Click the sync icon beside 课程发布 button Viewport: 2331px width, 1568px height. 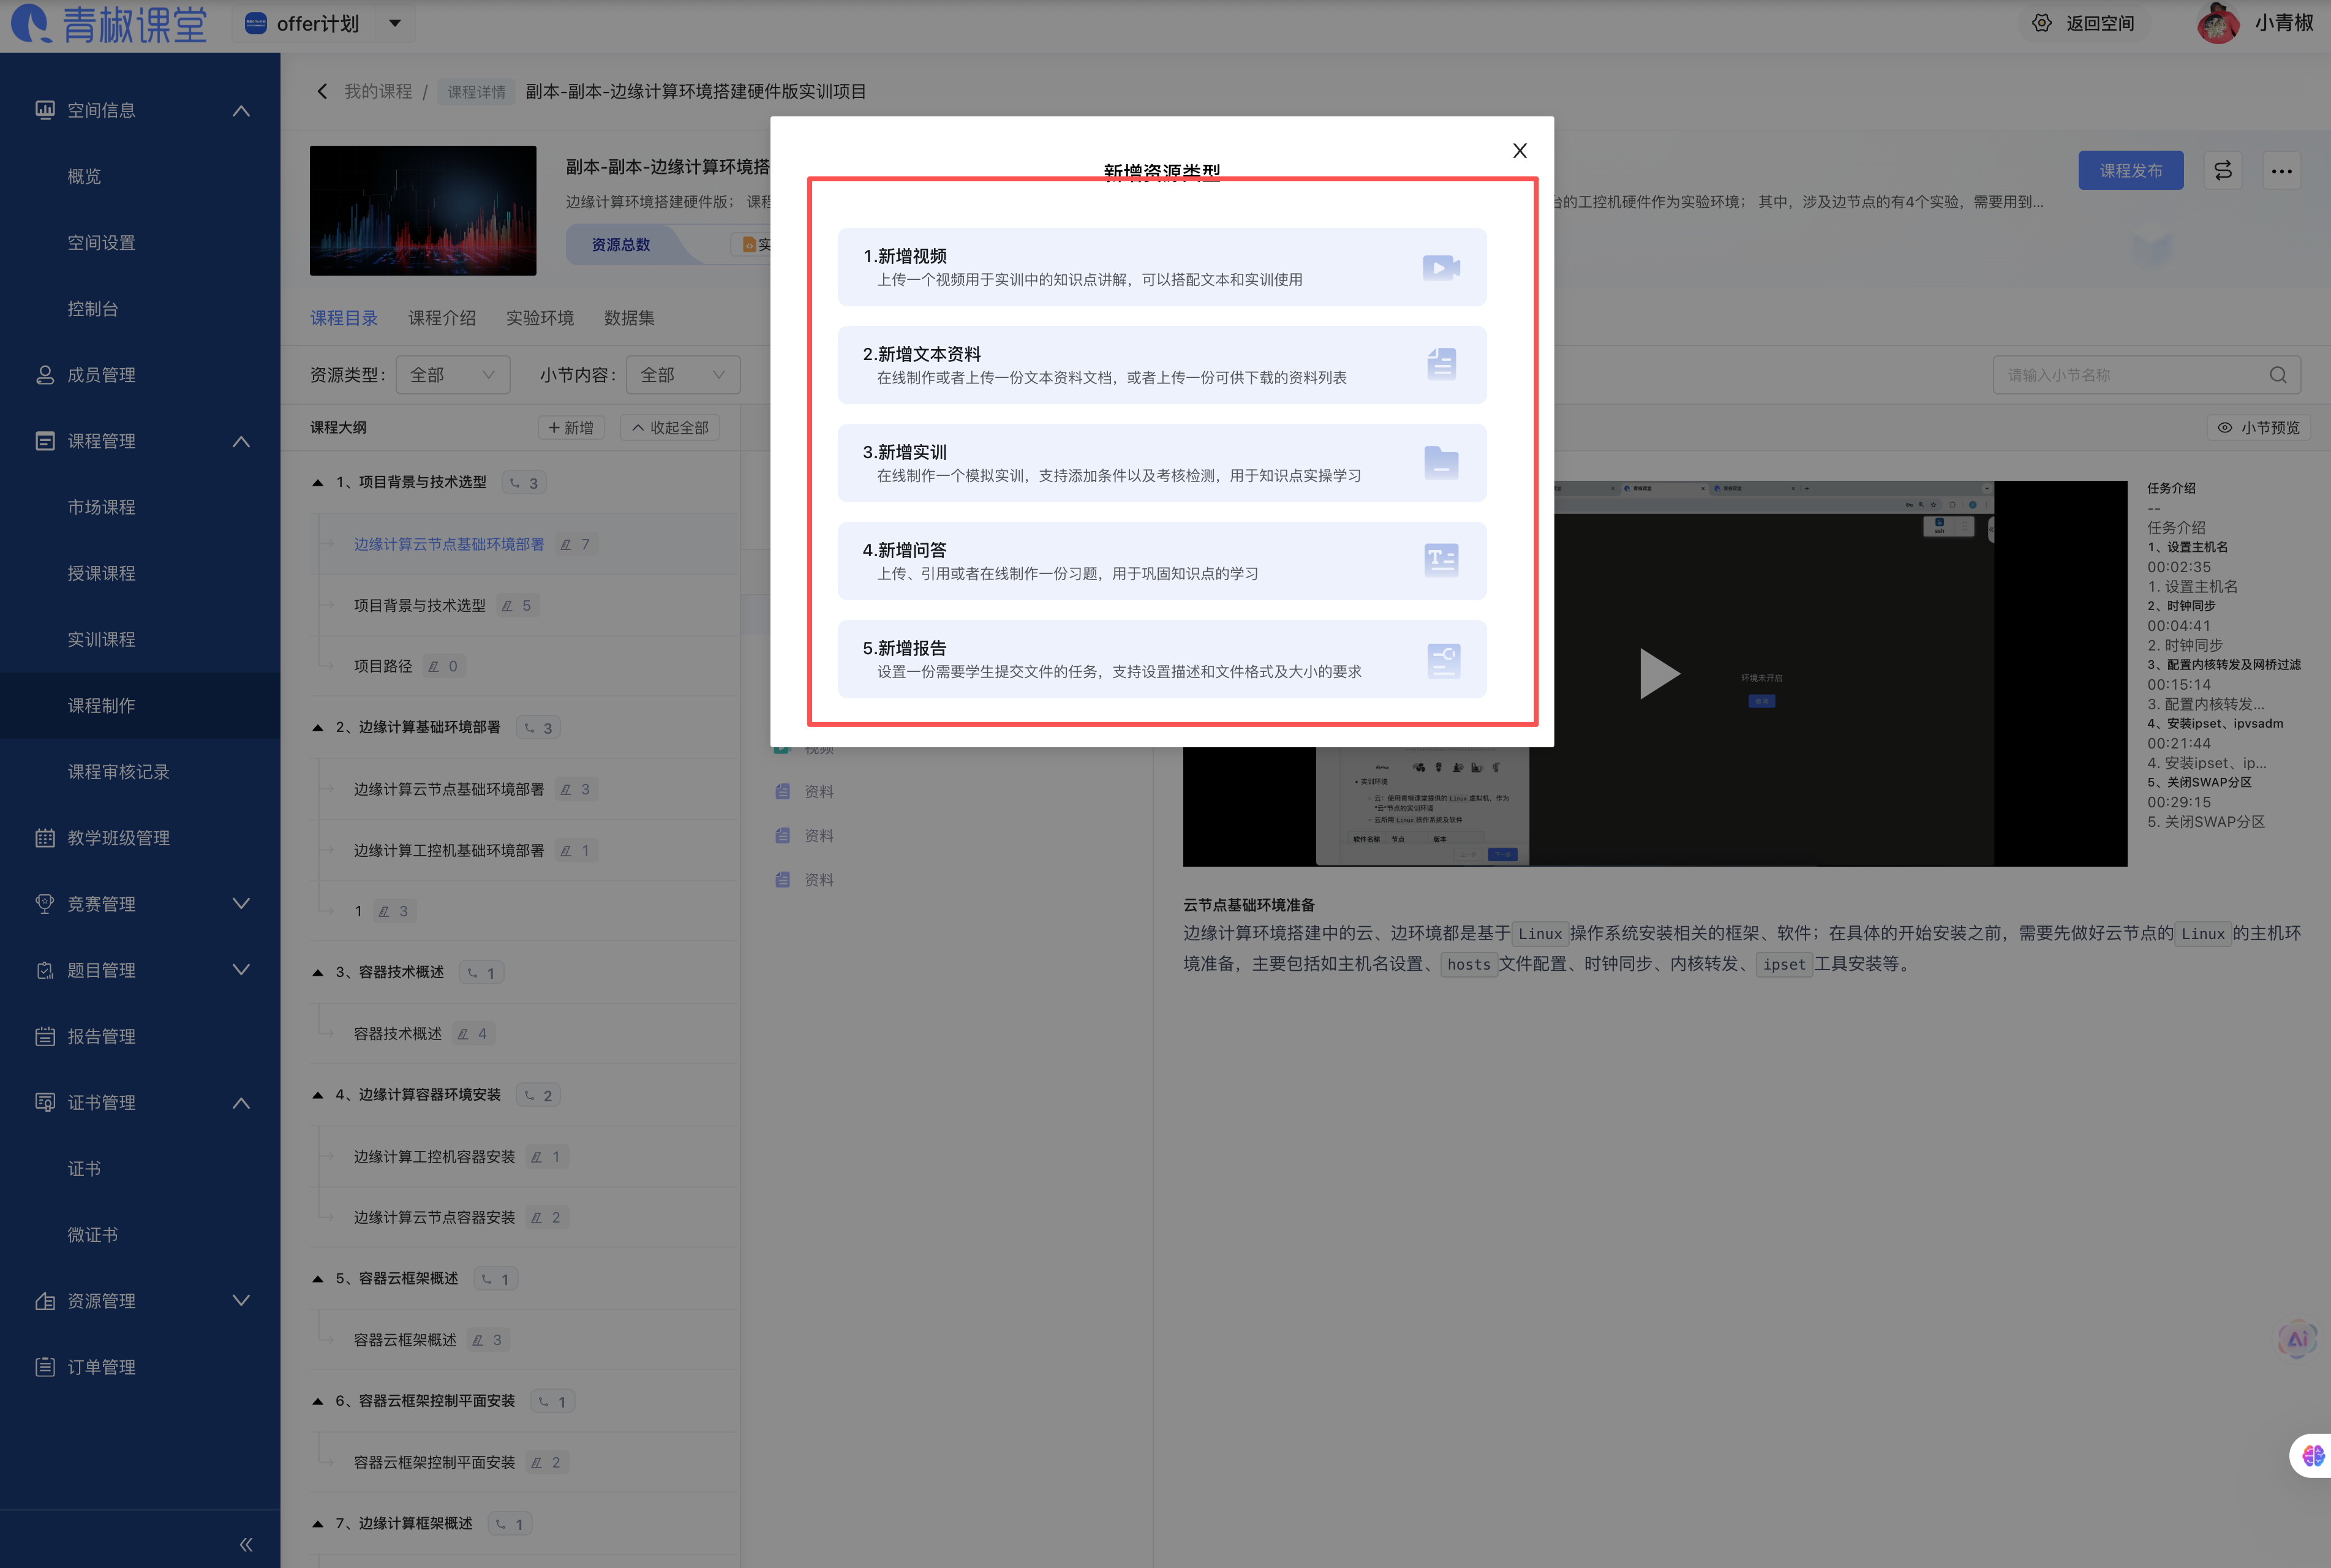pyautogui.click(x=2222, y=170)
